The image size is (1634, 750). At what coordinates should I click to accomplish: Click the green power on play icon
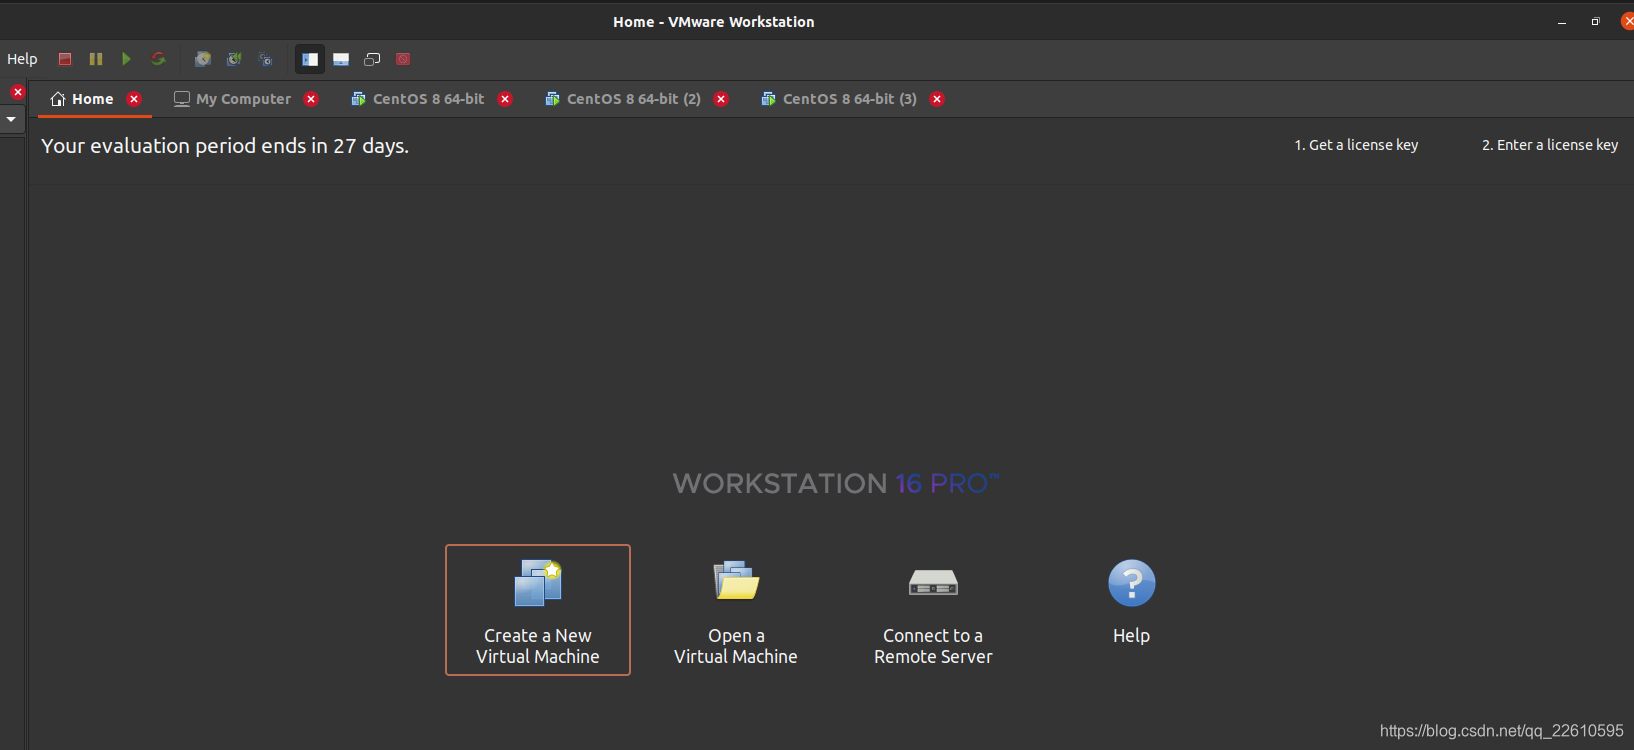(126, 59)
